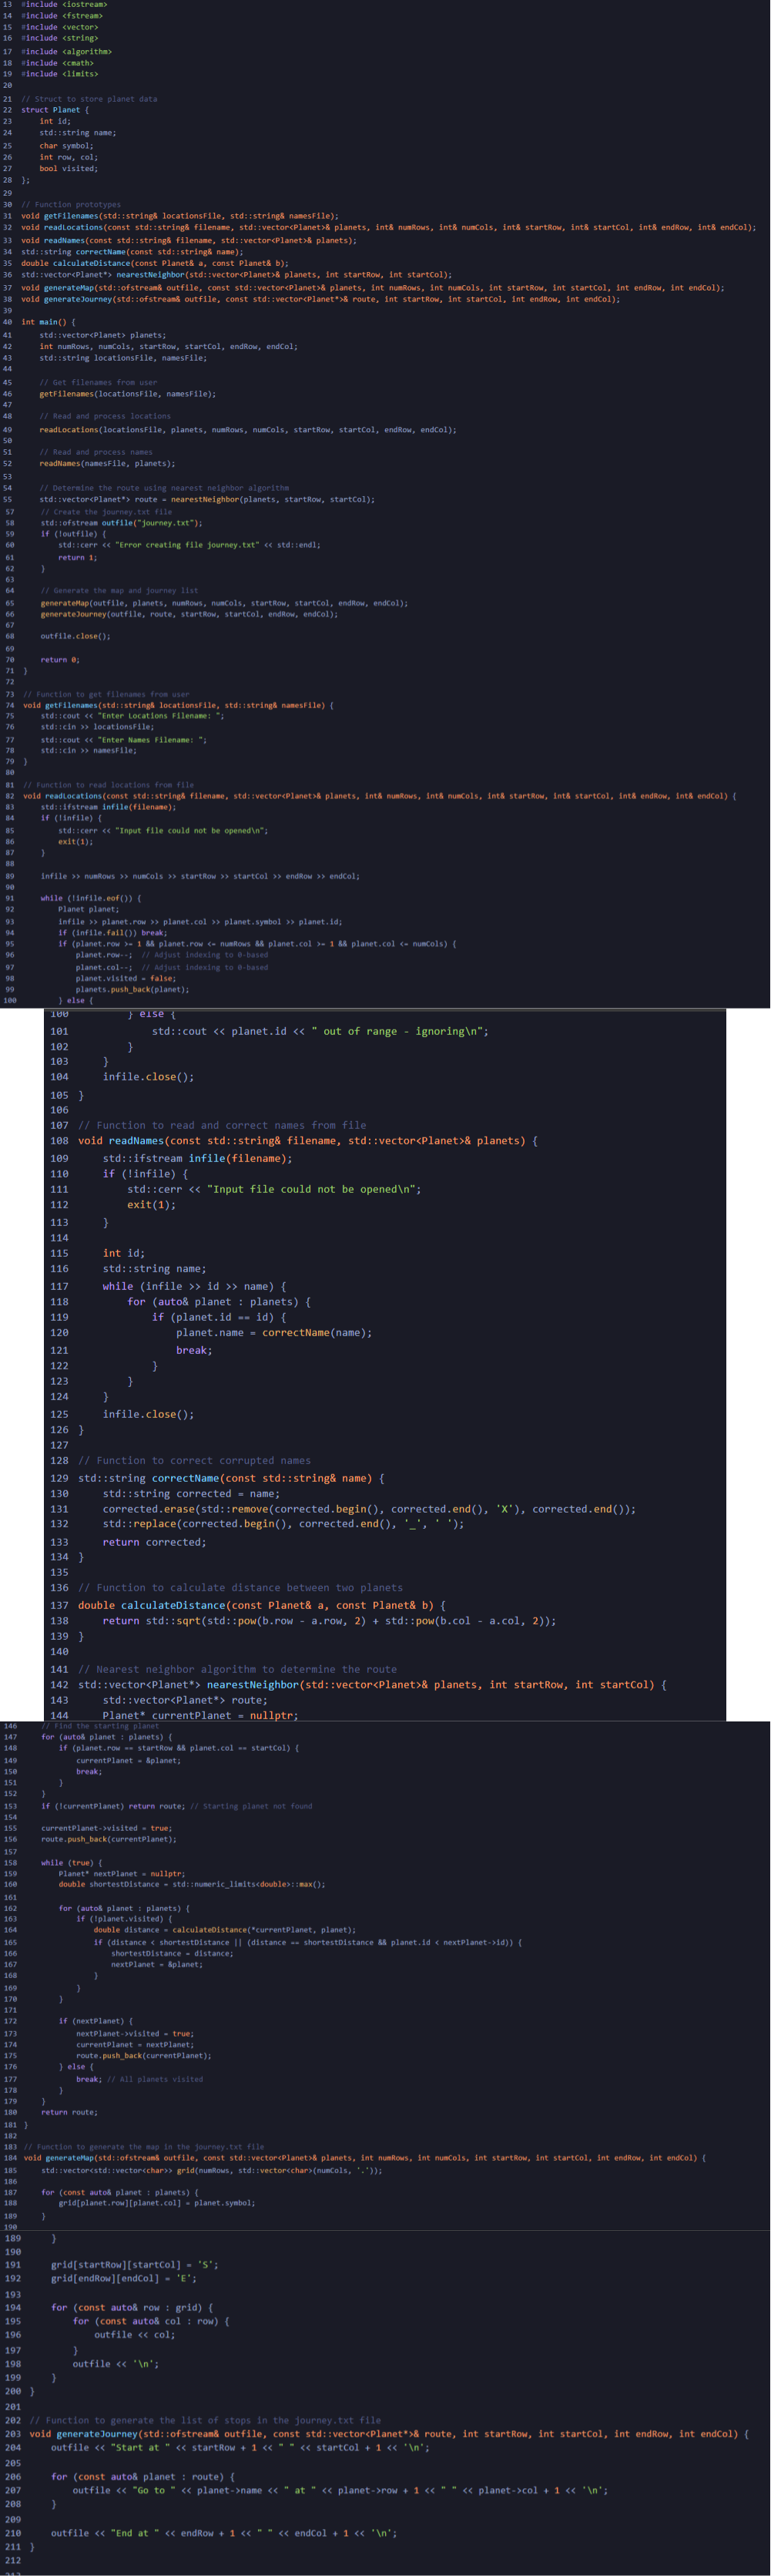Viewport: 771px width, 2576px height.
Task: Click "nextPlanet = &planet;" line
Action: [x=157, y=1964]
